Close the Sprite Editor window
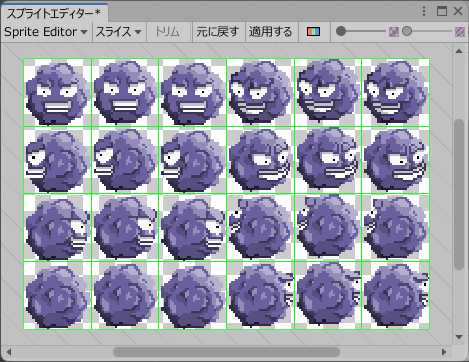 tap(458, 11)
